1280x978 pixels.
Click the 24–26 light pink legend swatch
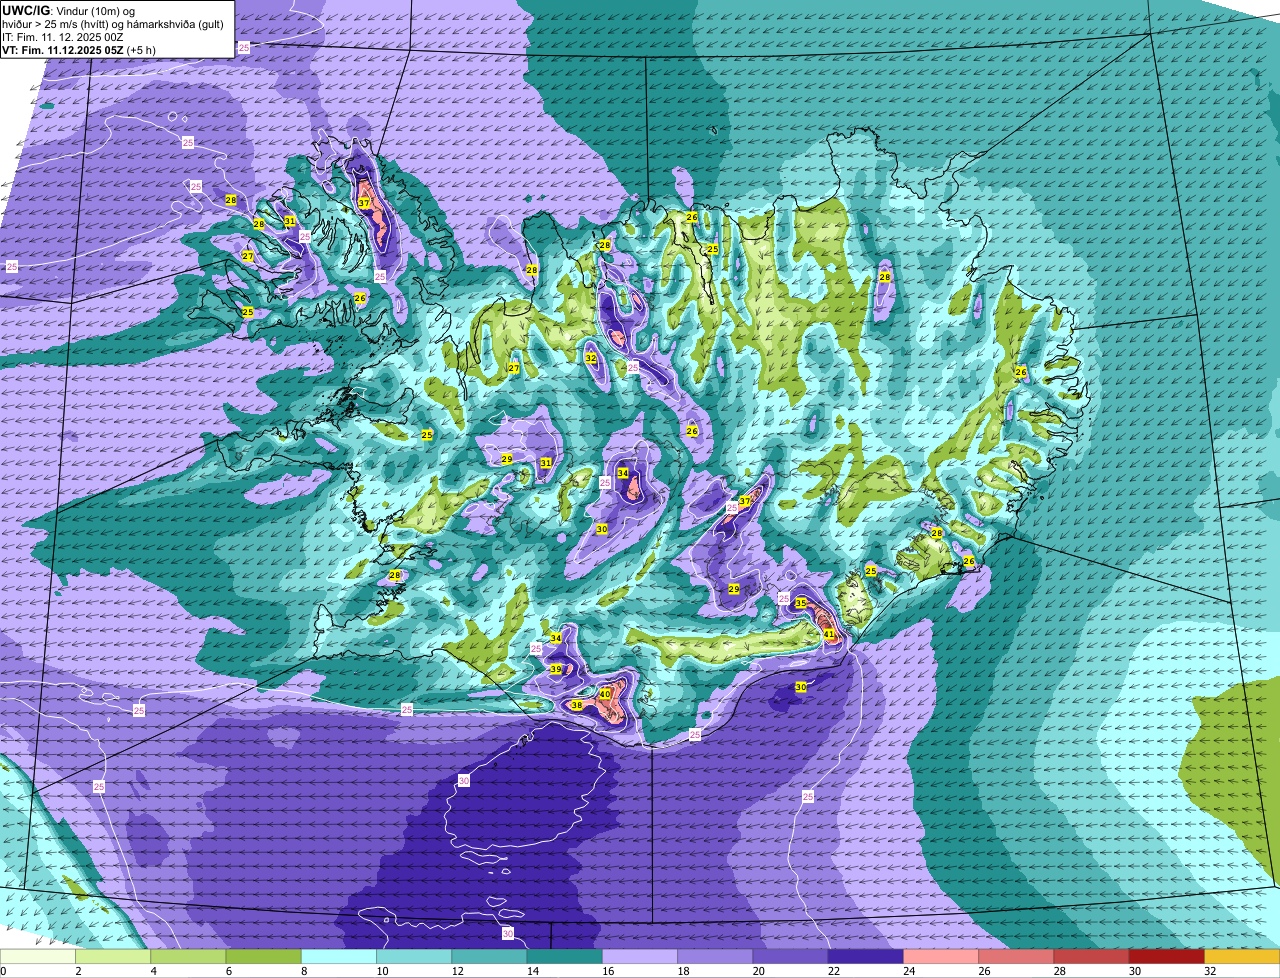941,956
